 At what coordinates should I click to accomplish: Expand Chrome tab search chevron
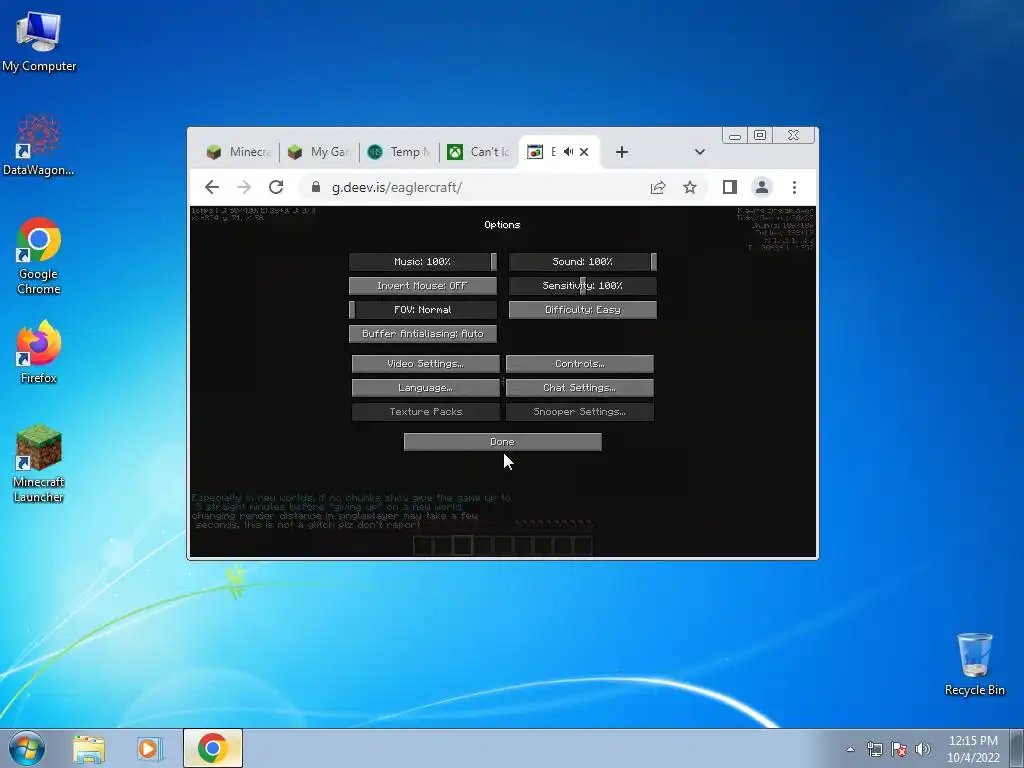(x=699, y=152)
